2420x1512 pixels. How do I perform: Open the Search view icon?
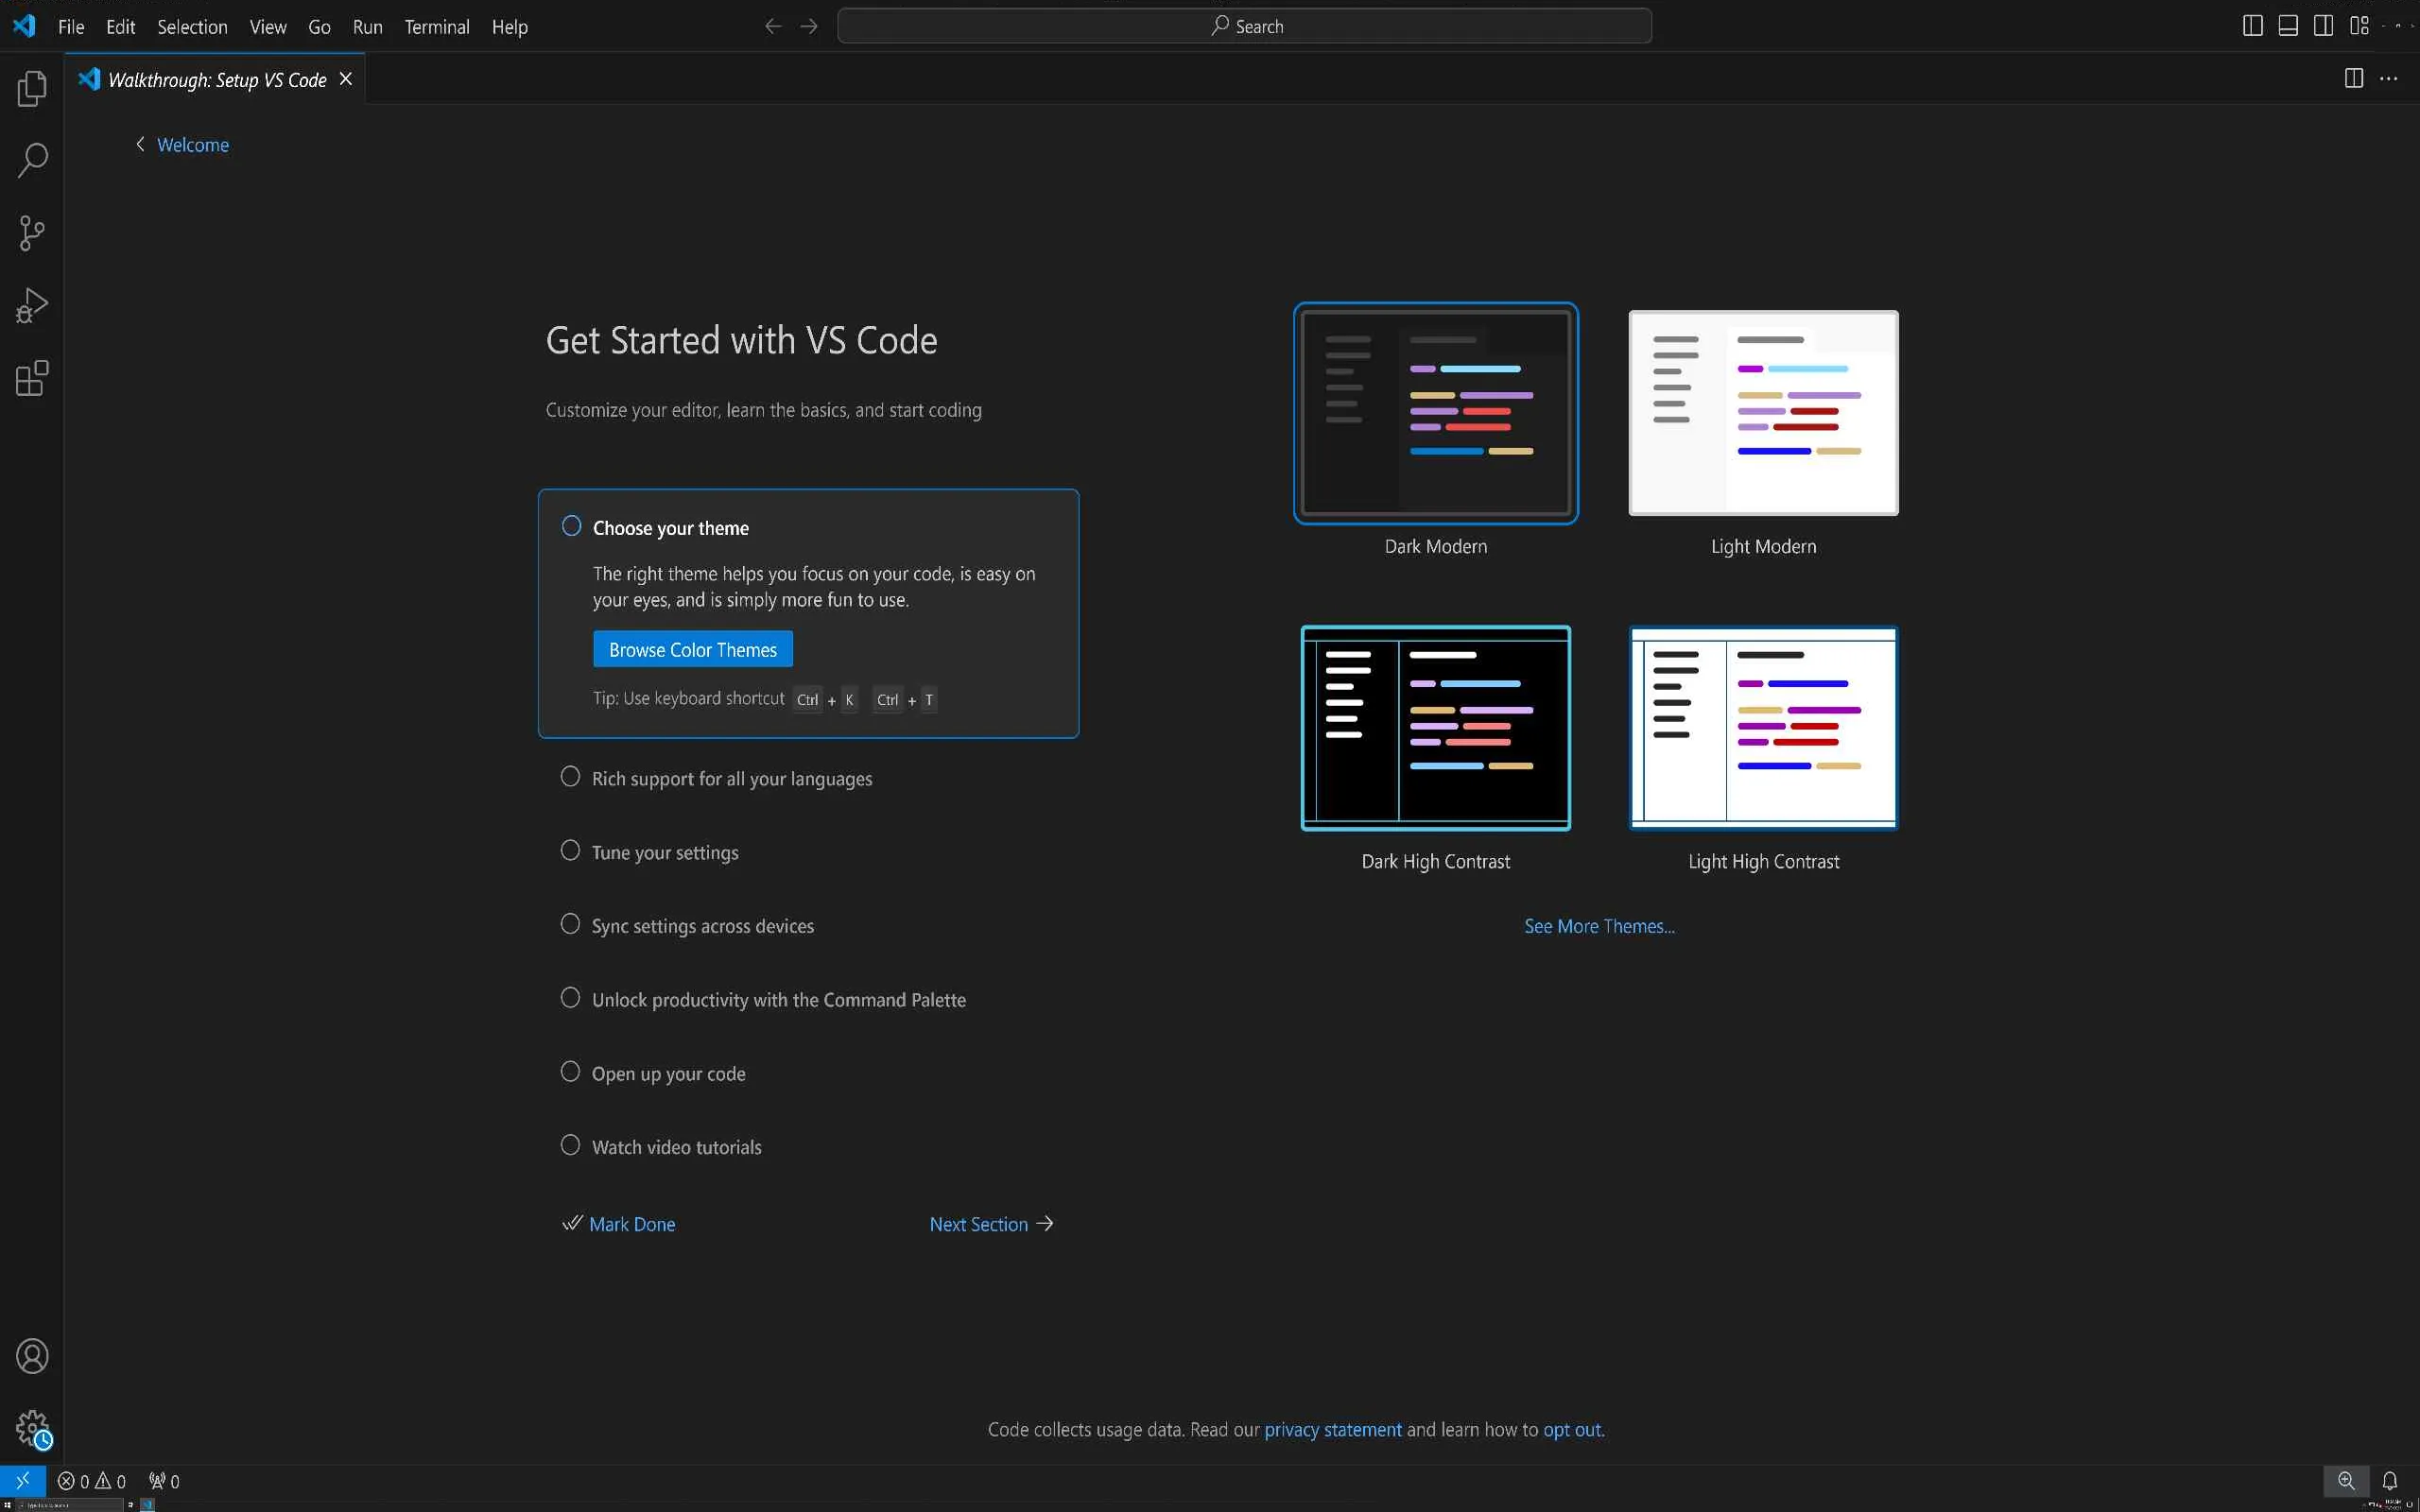(x=32, y=160)
